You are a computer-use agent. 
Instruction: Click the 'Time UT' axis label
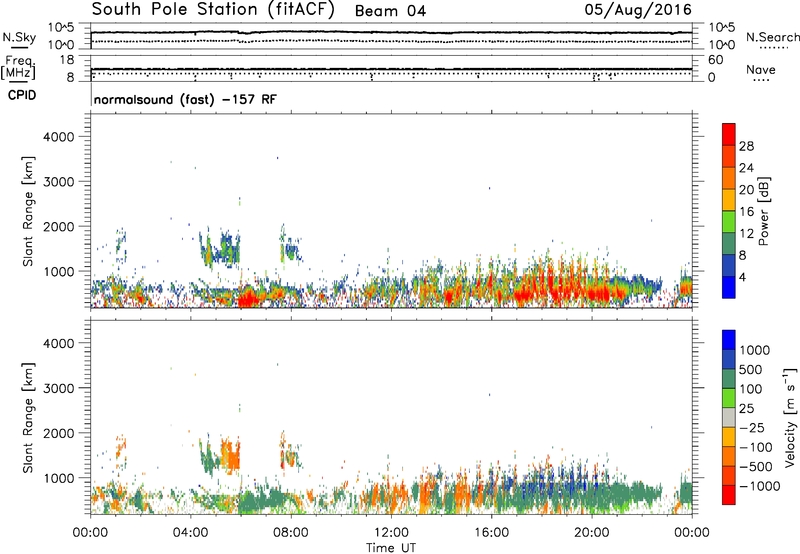point(391,548)
